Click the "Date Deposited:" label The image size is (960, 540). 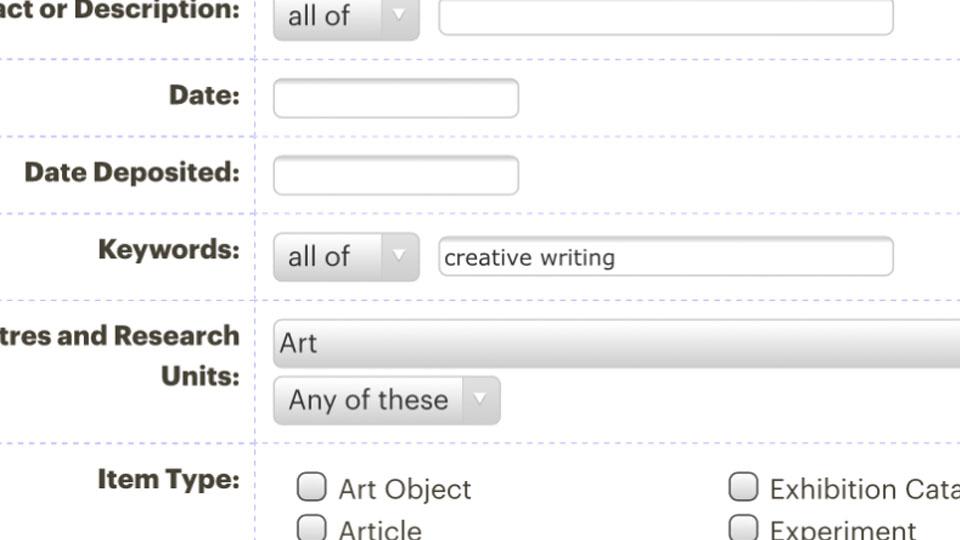tap(132, 172)
